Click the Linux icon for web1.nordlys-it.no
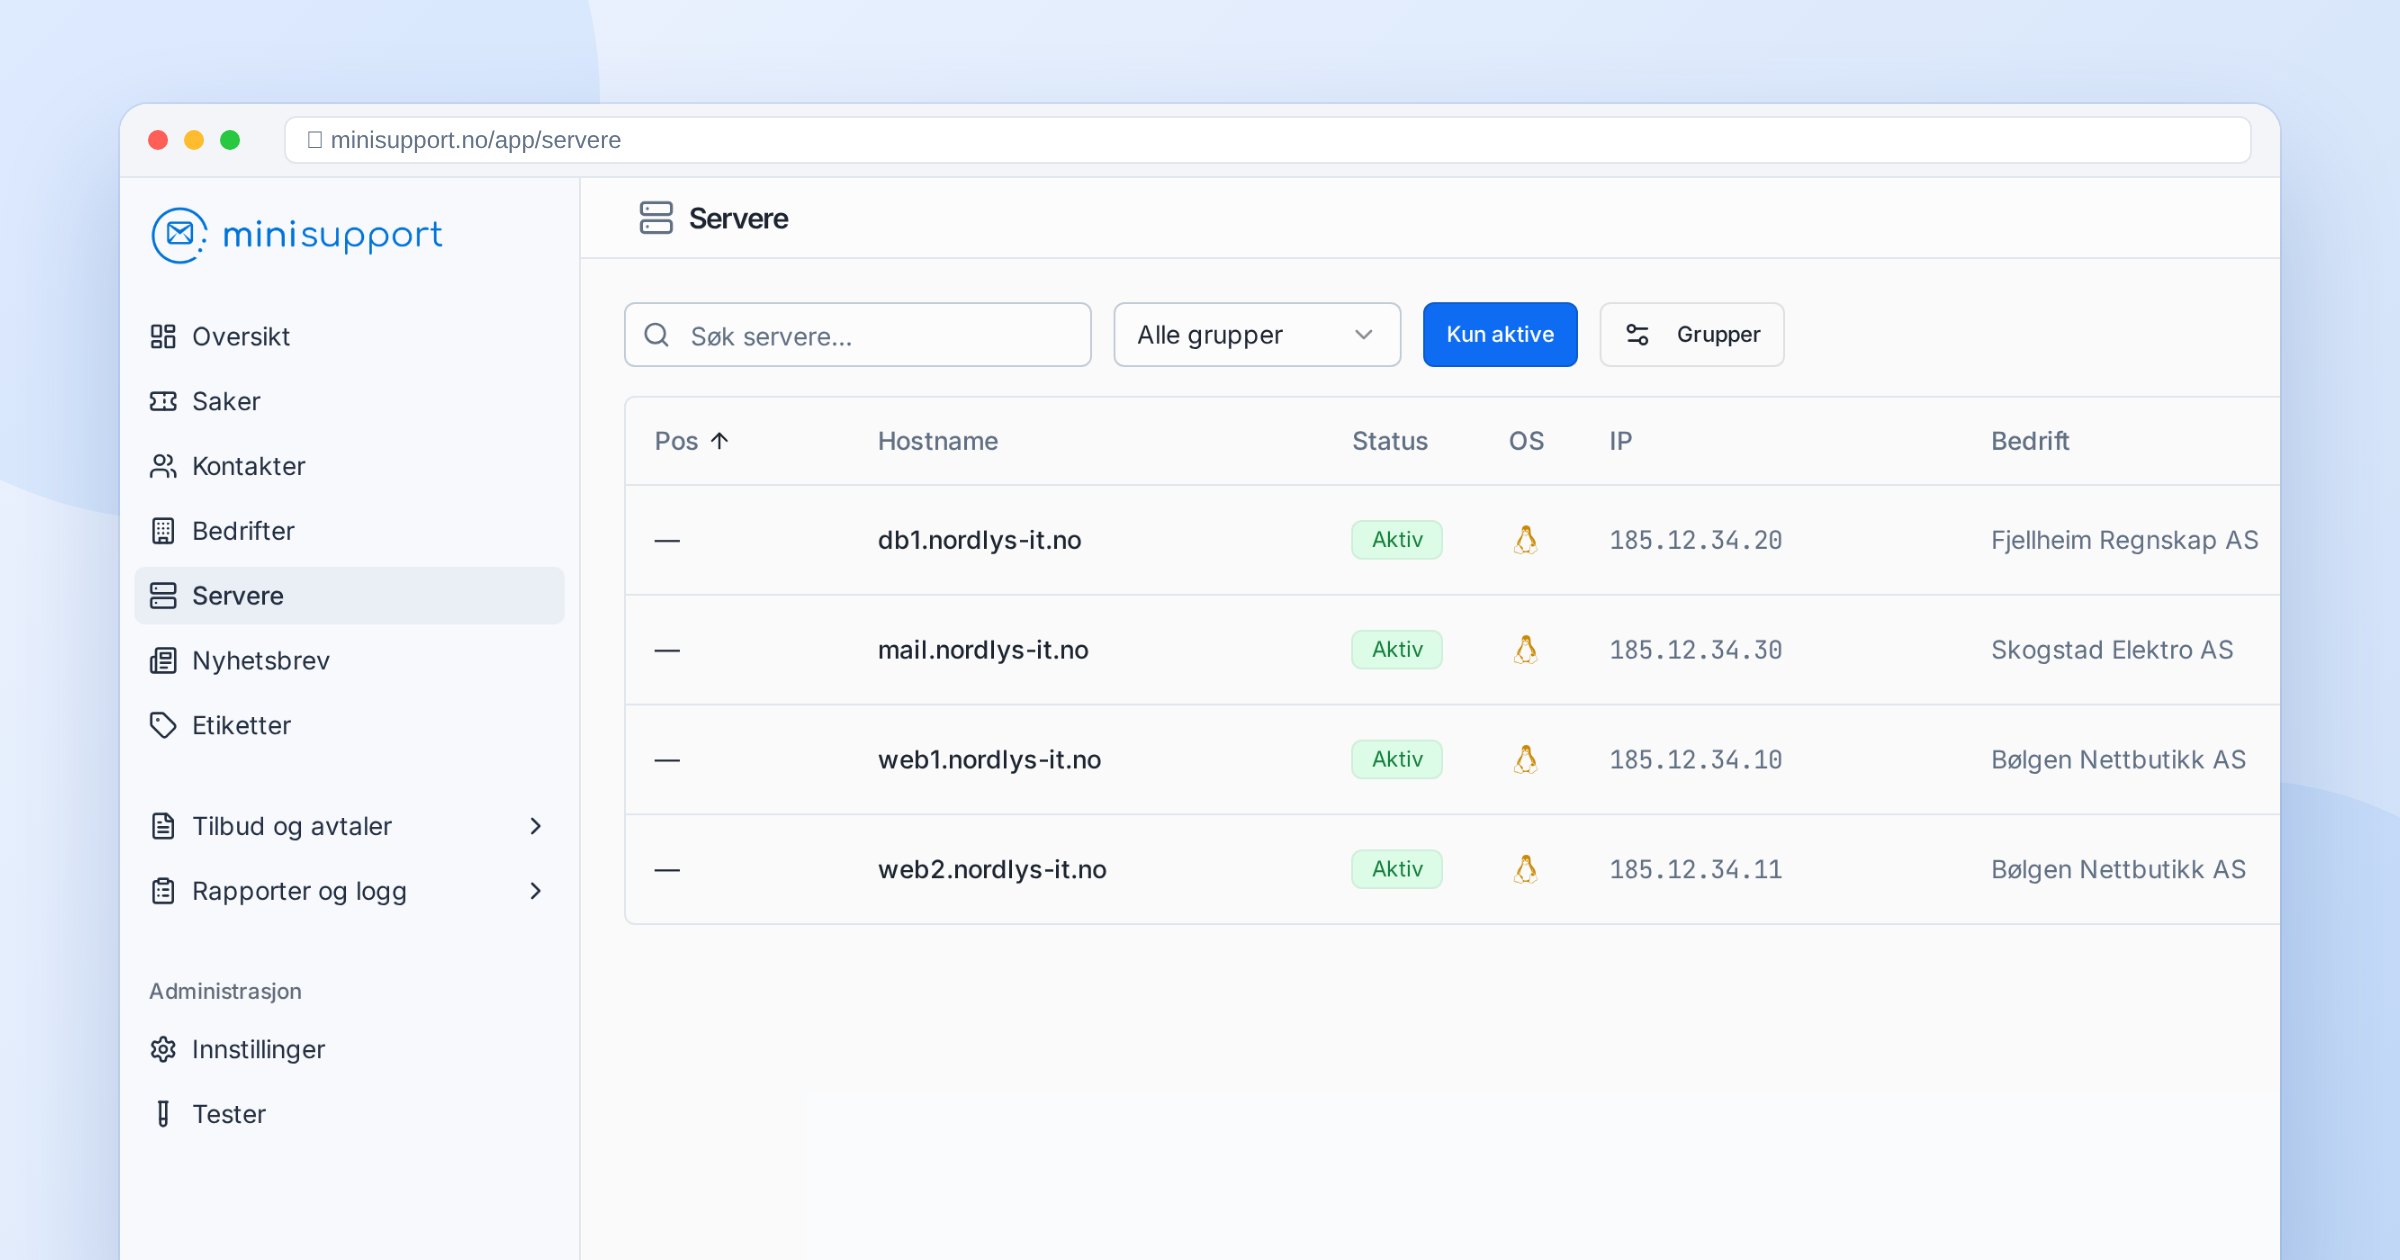Viewport: 2400px width, 1260px height. tap(1526, 760)
